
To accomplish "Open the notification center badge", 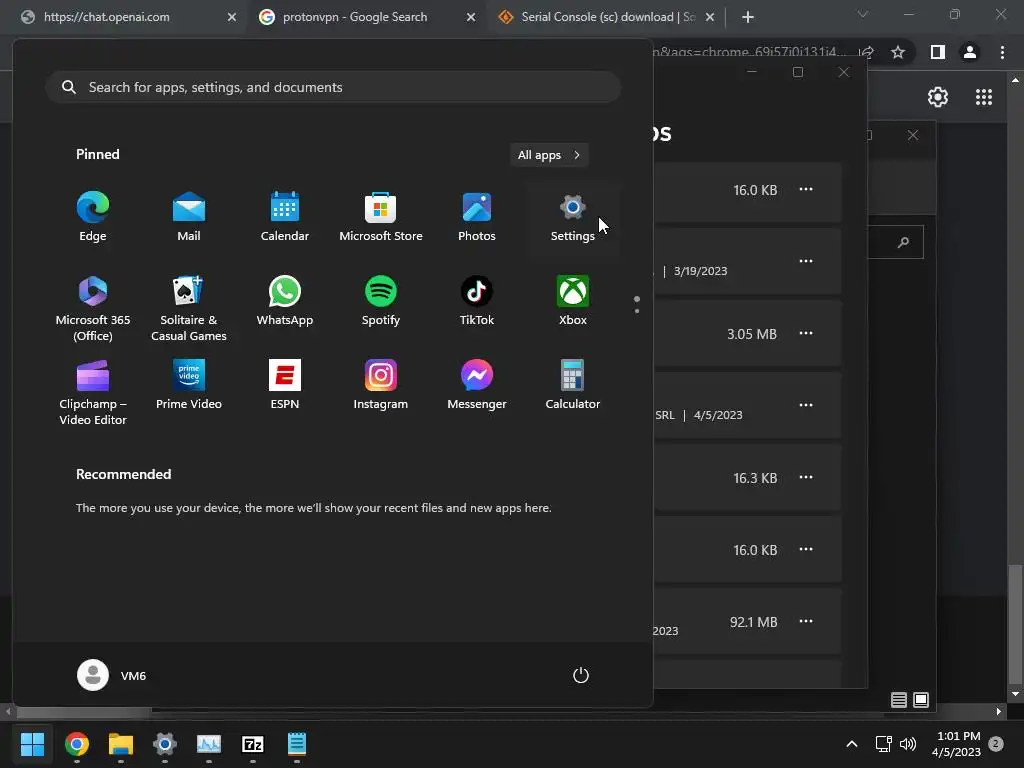I will click(x=996, y=743).
